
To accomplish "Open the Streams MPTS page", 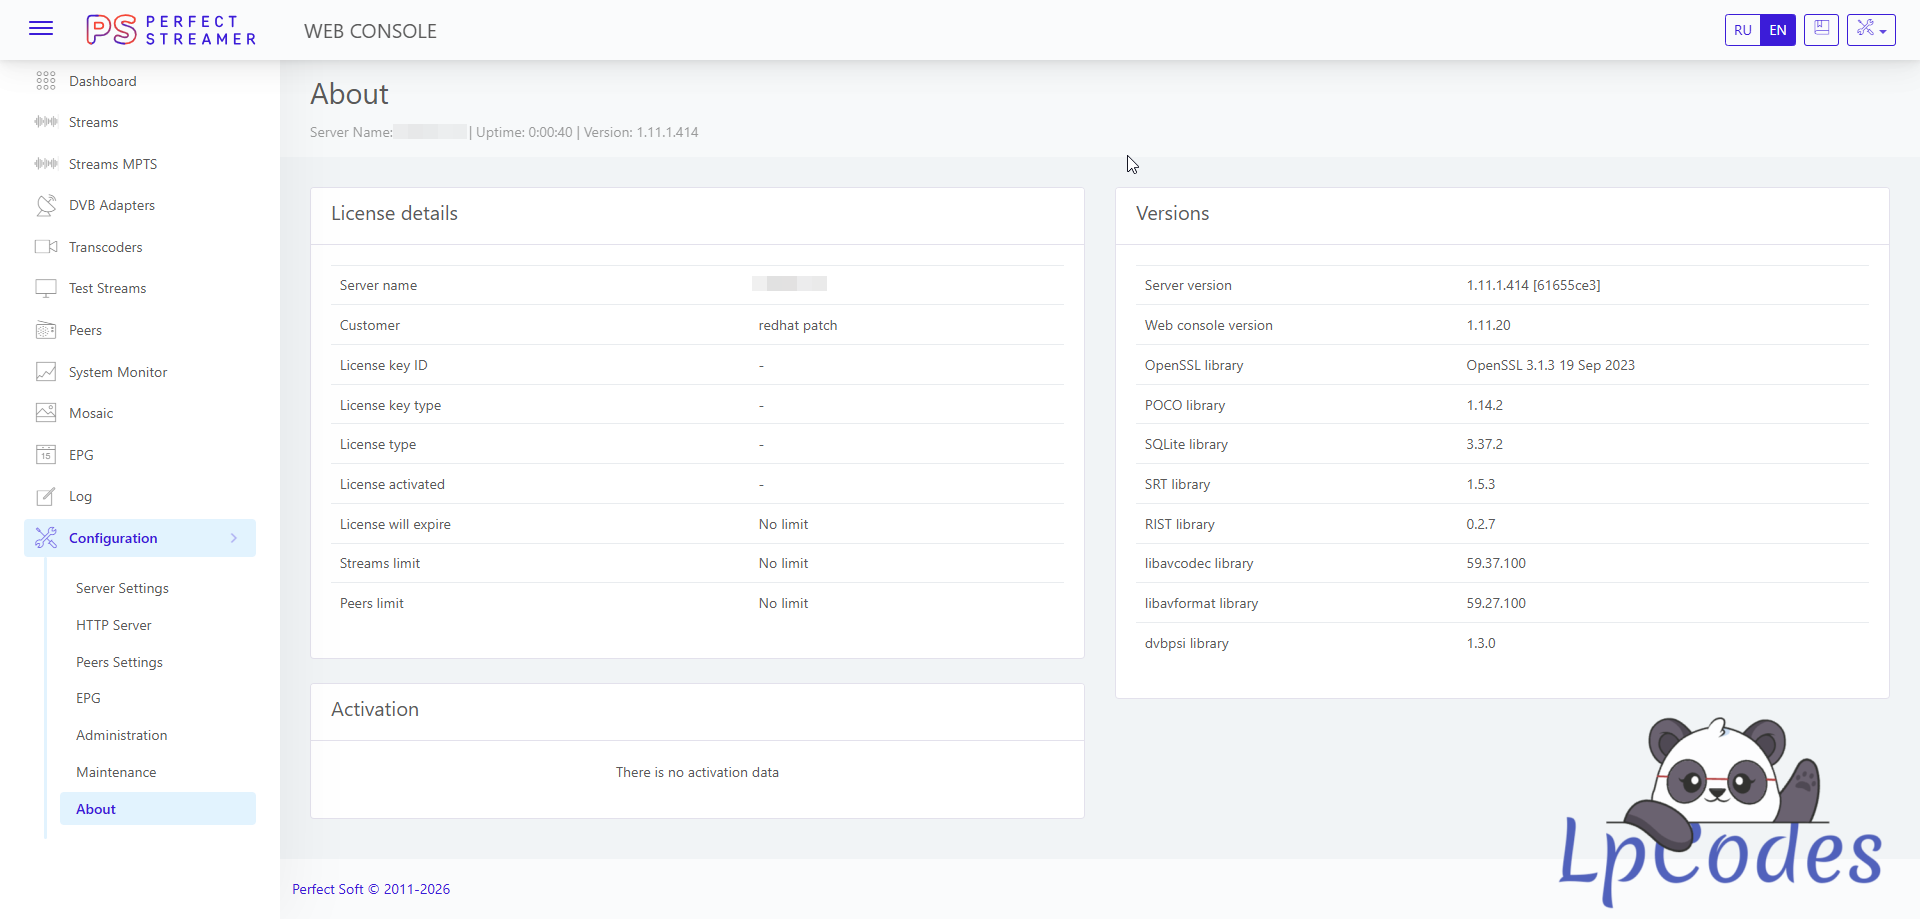I will click(113, 164).
